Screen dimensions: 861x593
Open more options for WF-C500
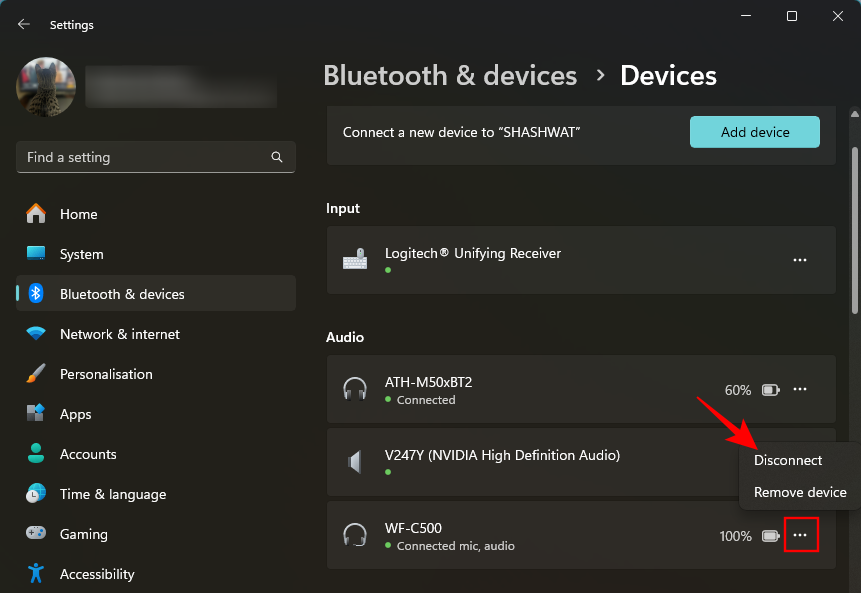pyautogui.click(x=800, y=535)
